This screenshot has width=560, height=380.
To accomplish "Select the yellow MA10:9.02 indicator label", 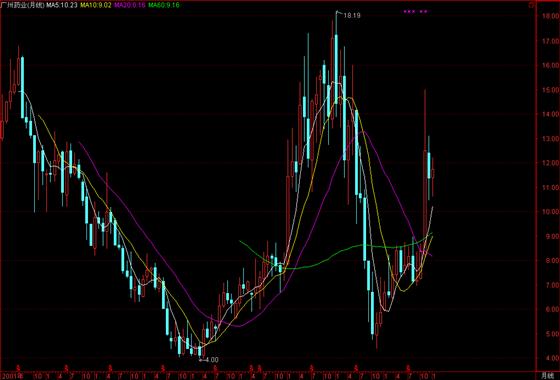I will coord(96,5).
